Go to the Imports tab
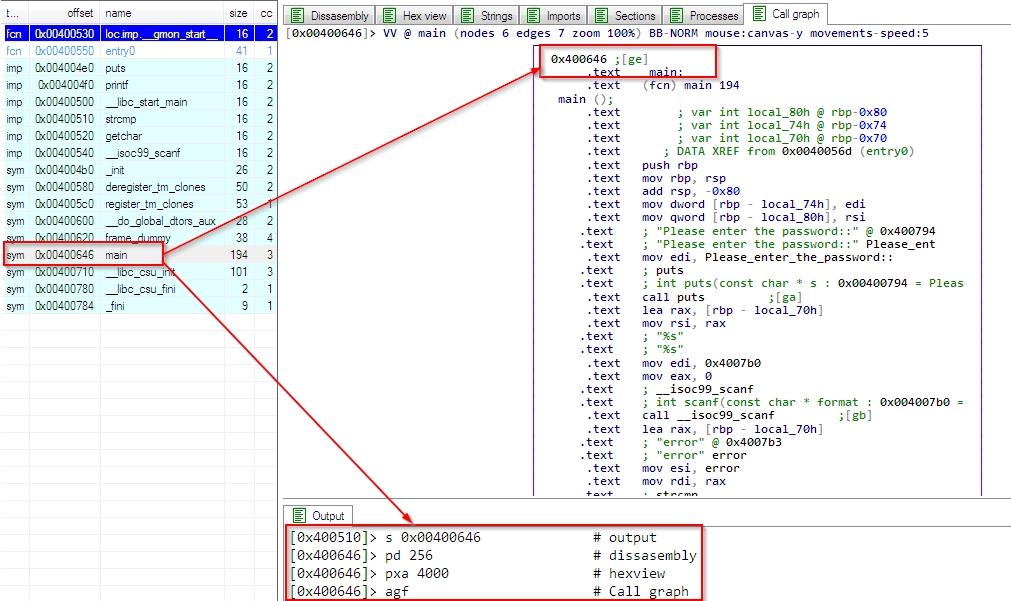Image resolution: width=1011 pixels, height=601 pixels. (554, 15)
